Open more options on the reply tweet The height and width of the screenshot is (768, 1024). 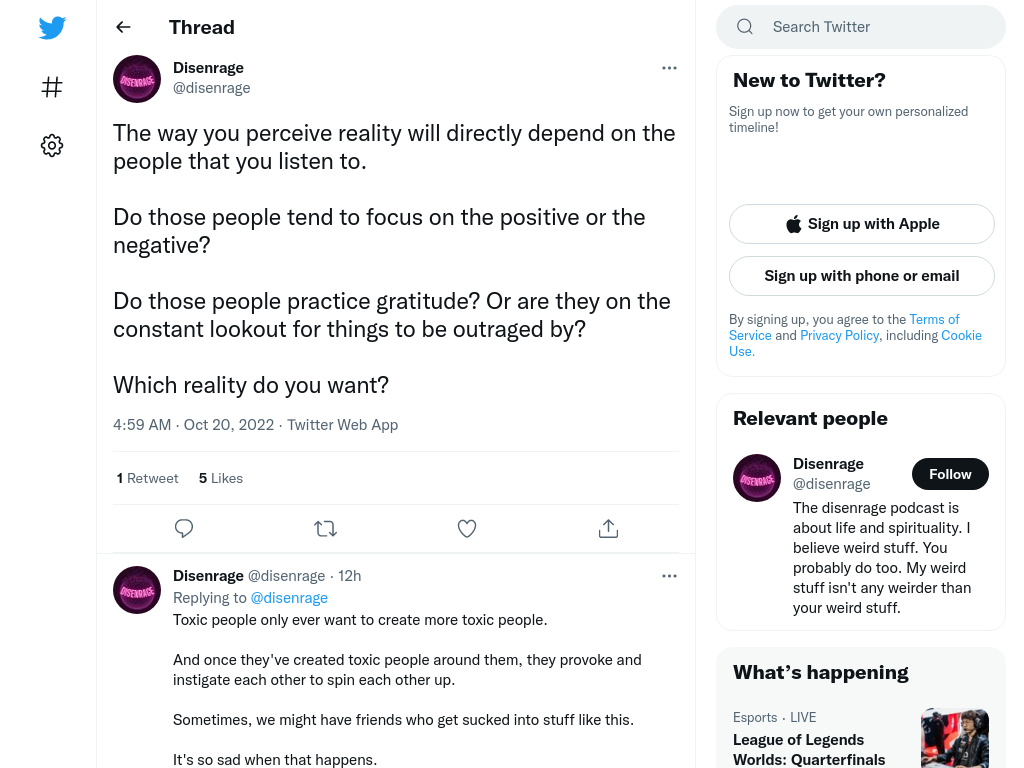669,576
